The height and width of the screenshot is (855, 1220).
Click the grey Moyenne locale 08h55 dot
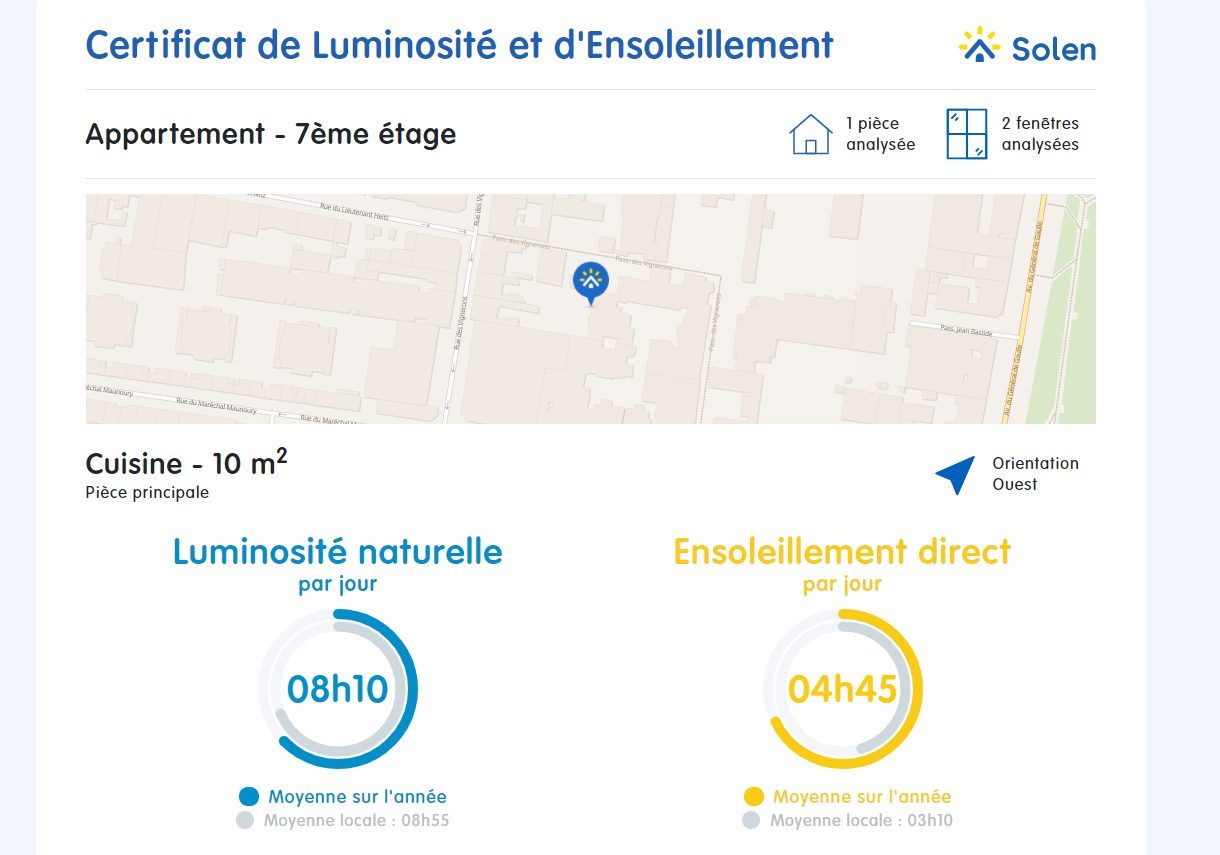tap(245, 821)
